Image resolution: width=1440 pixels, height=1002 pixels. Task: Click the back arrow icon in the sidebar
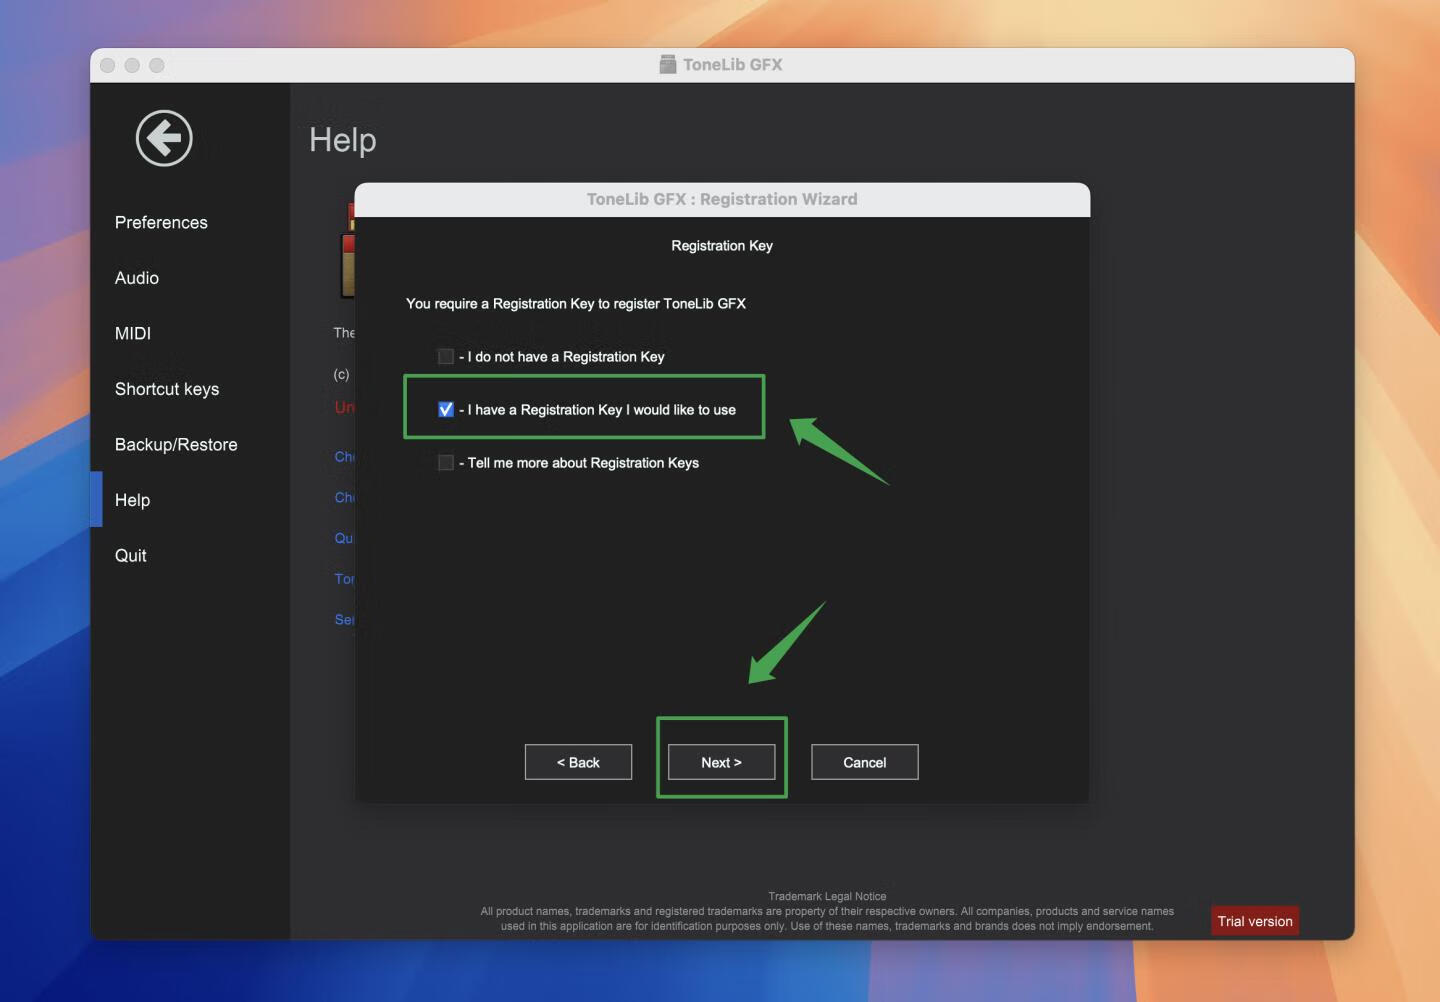click(x=162, y=139)
